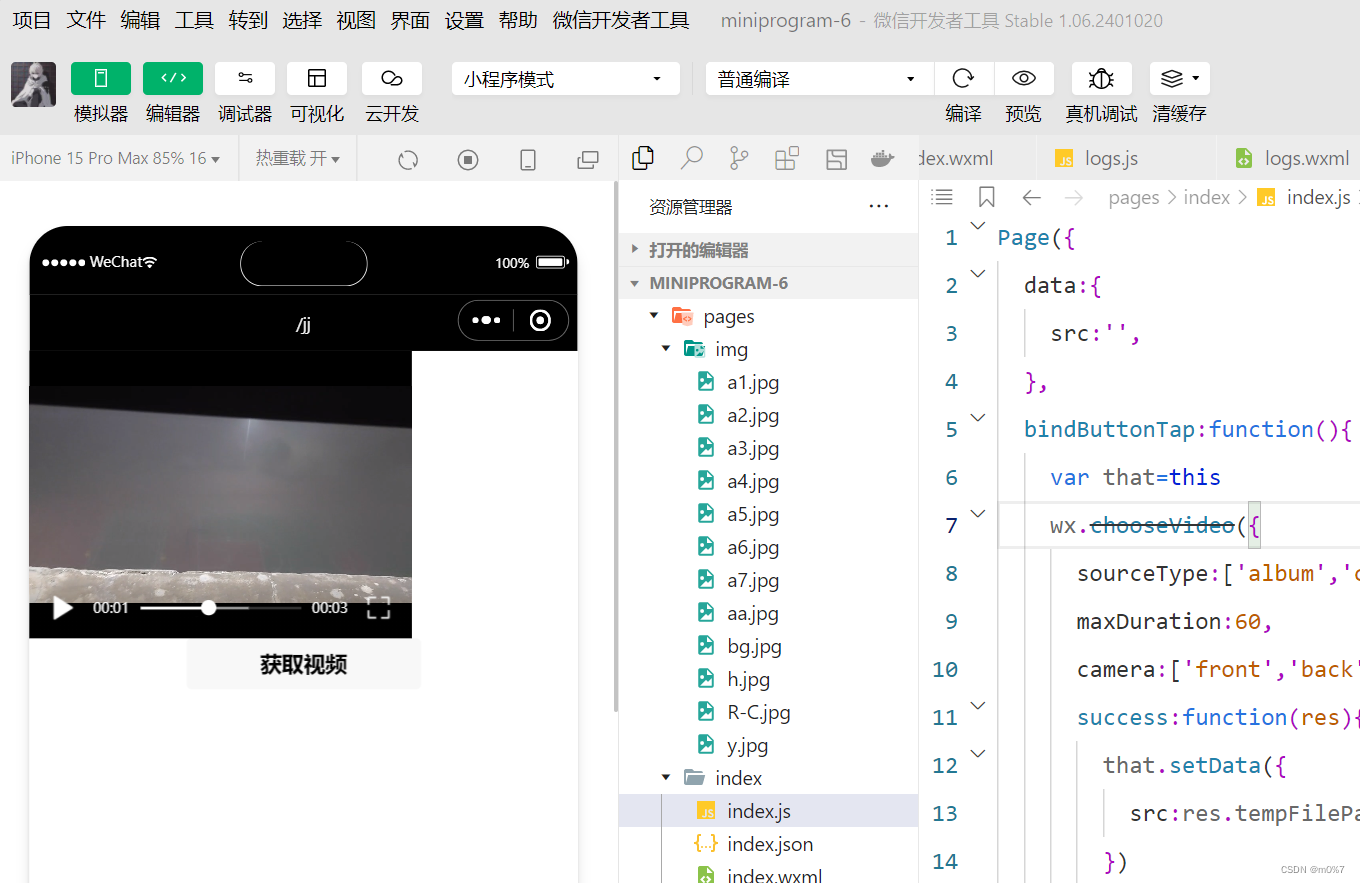This screenshot has height=883, width=1360.
Task: Click the simulator refresh icon
Action: click(x=407, y=160)
